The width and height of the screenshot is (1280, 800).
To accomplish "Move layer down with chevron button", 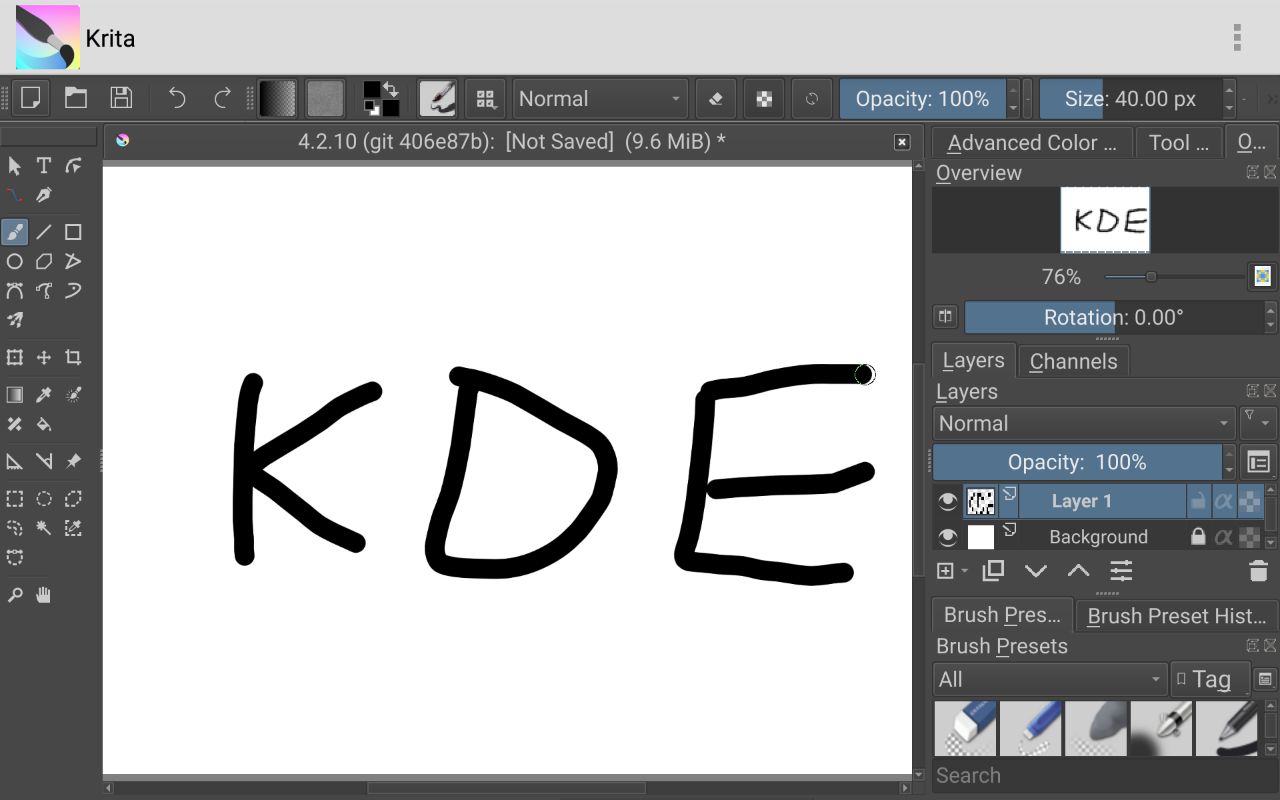I will click(1036, 571).
